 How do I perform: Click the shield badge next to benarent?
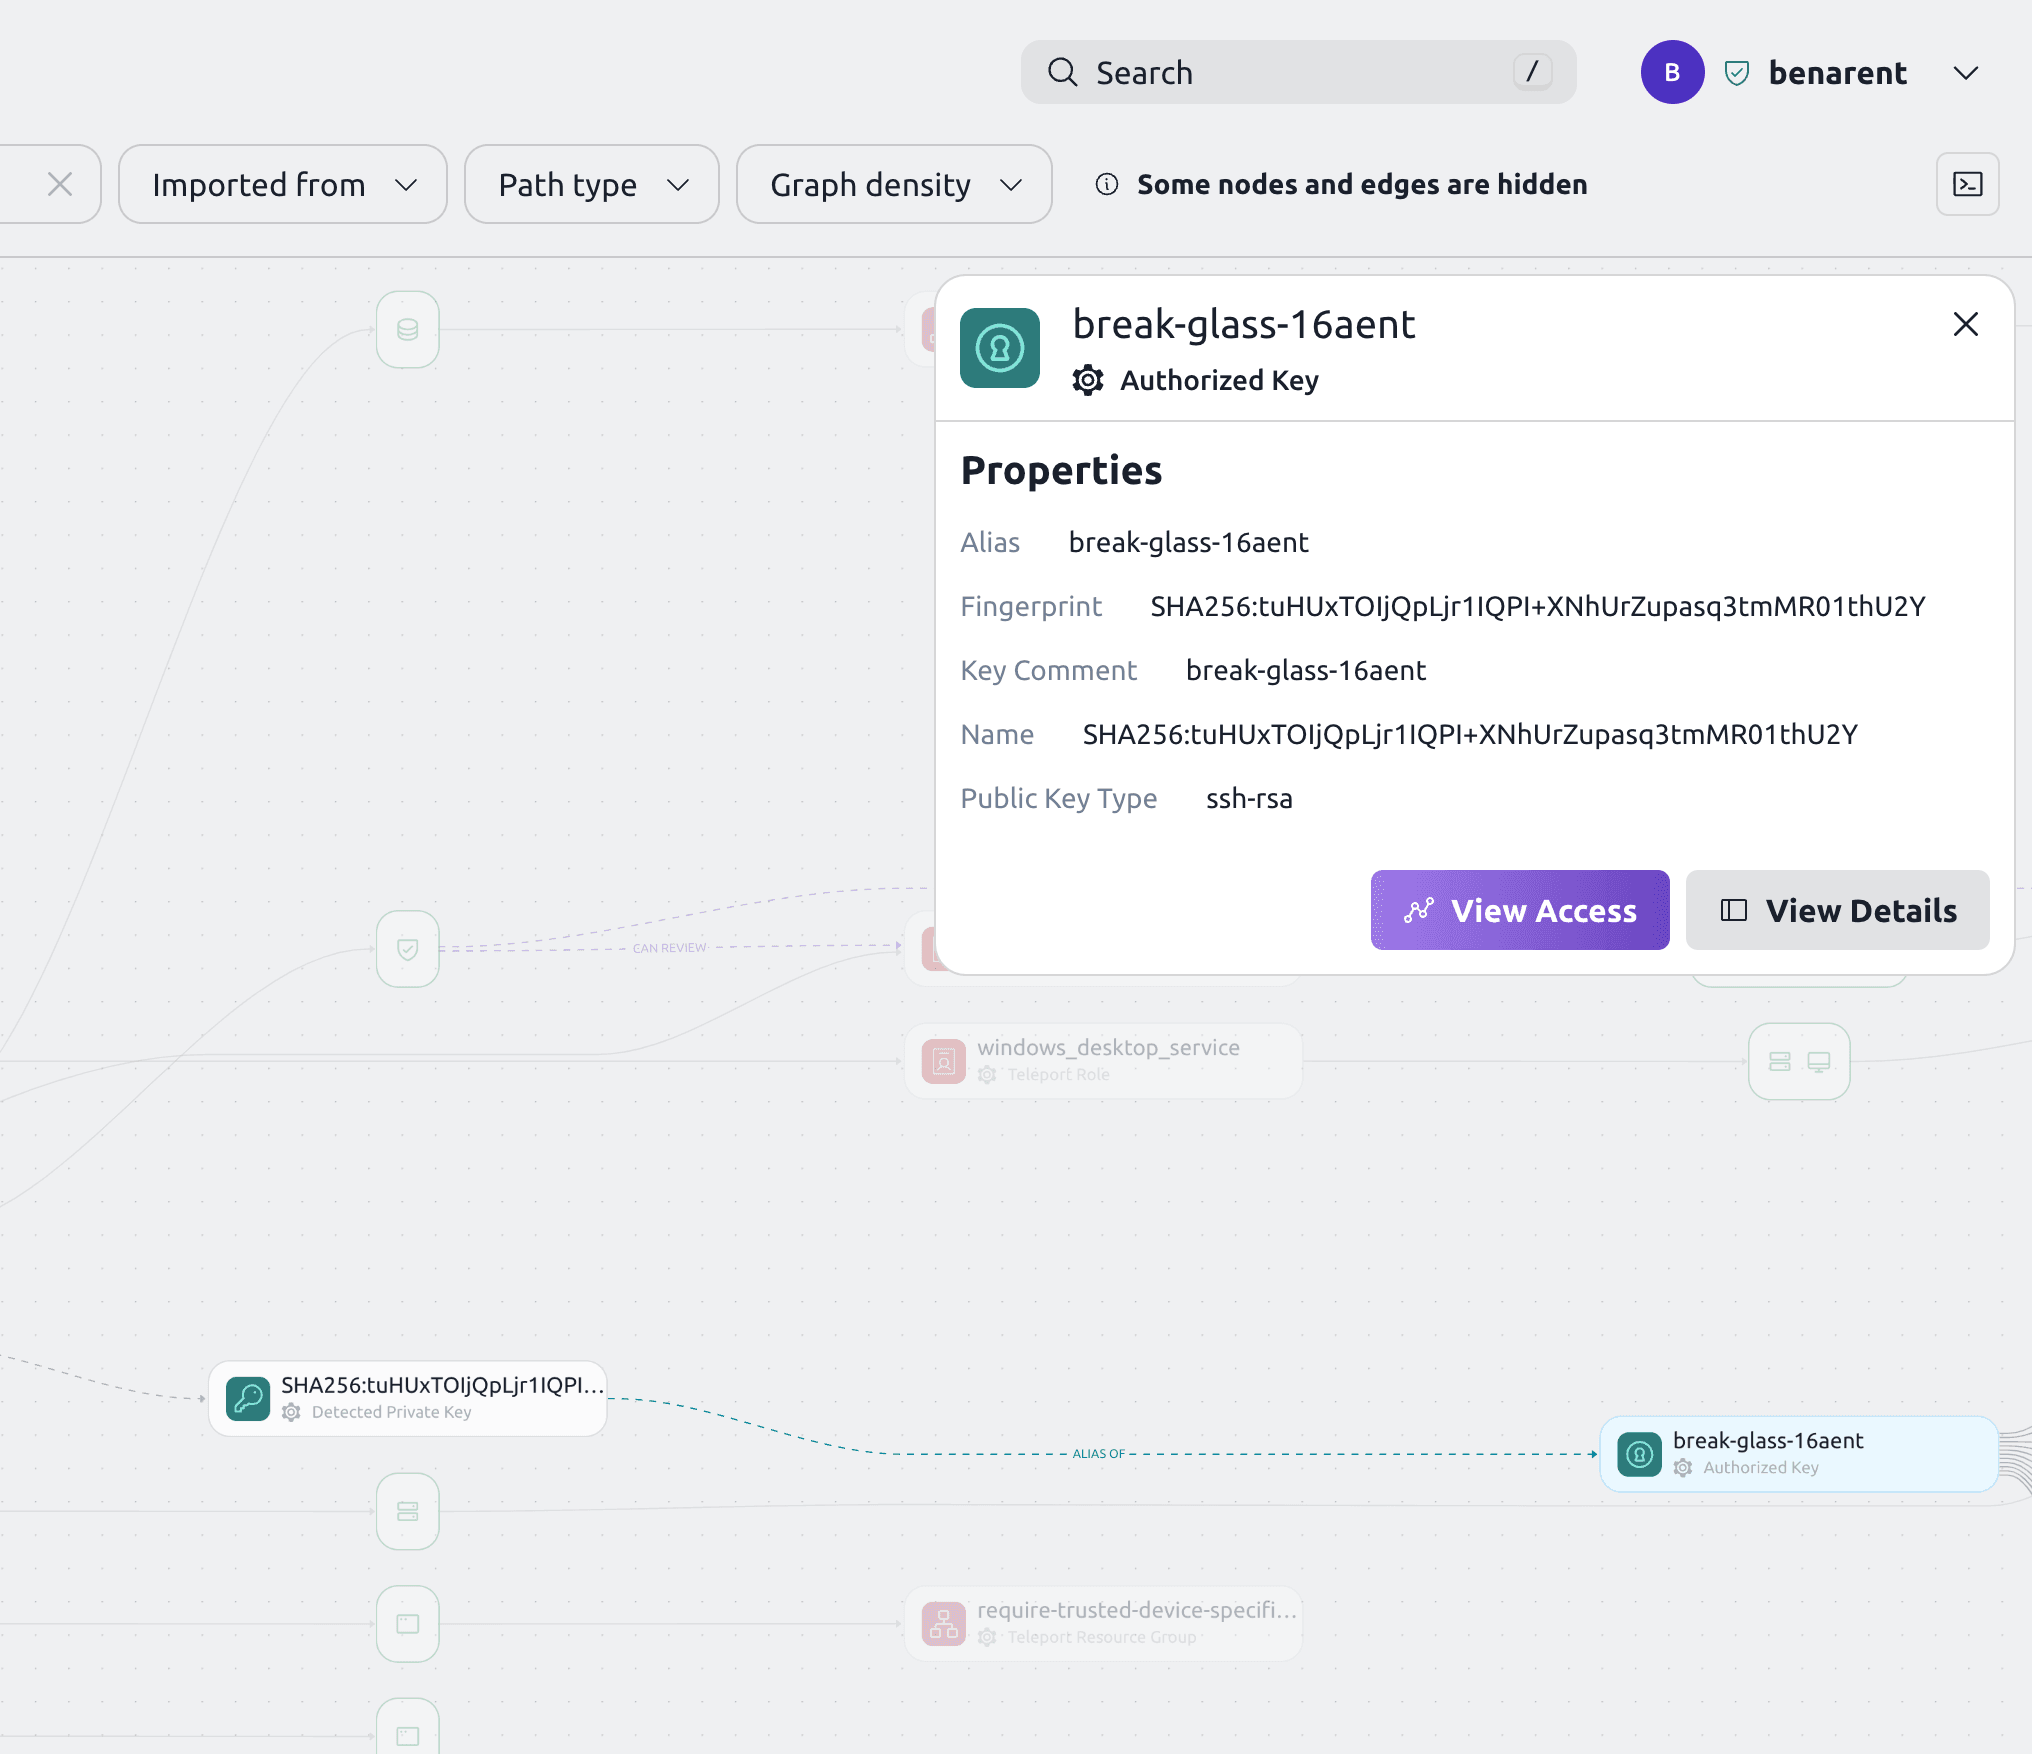[1736, 72]
